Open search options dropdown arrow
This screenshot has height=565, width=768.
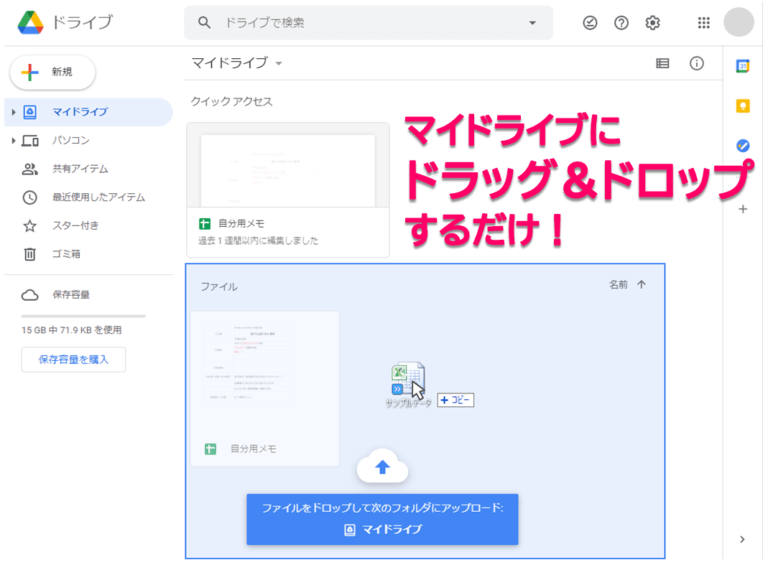point(532,23)
